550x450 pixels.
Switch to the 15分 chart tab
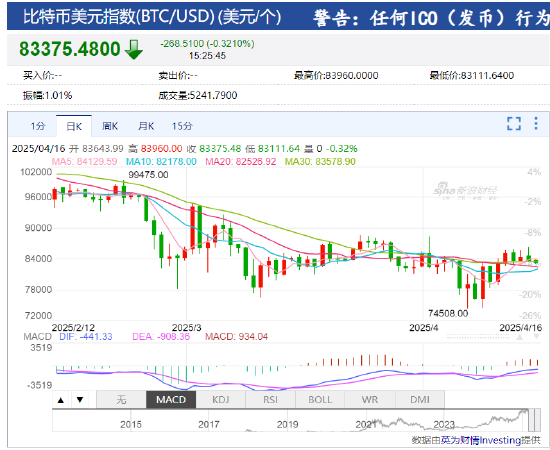tap(182, 126)
